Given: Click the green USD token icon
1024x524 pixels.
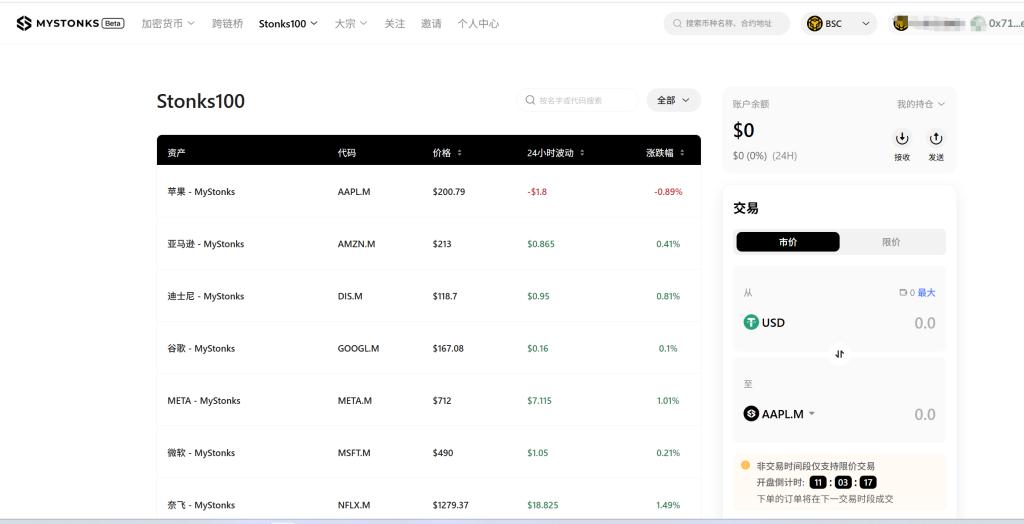Looking at the screenshot, I should [751, 322].
